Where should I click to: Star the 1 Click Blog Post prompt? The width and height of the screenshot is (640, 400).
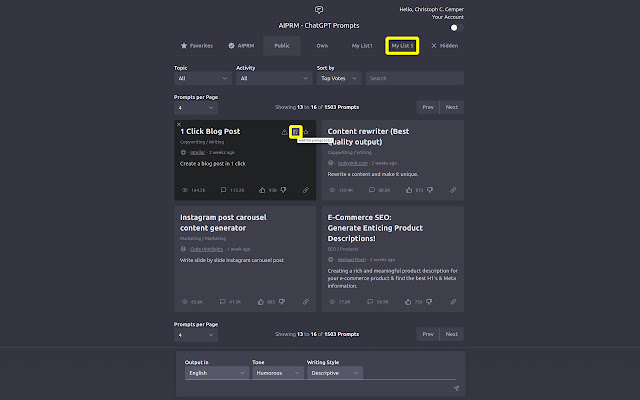click(306, 132)
